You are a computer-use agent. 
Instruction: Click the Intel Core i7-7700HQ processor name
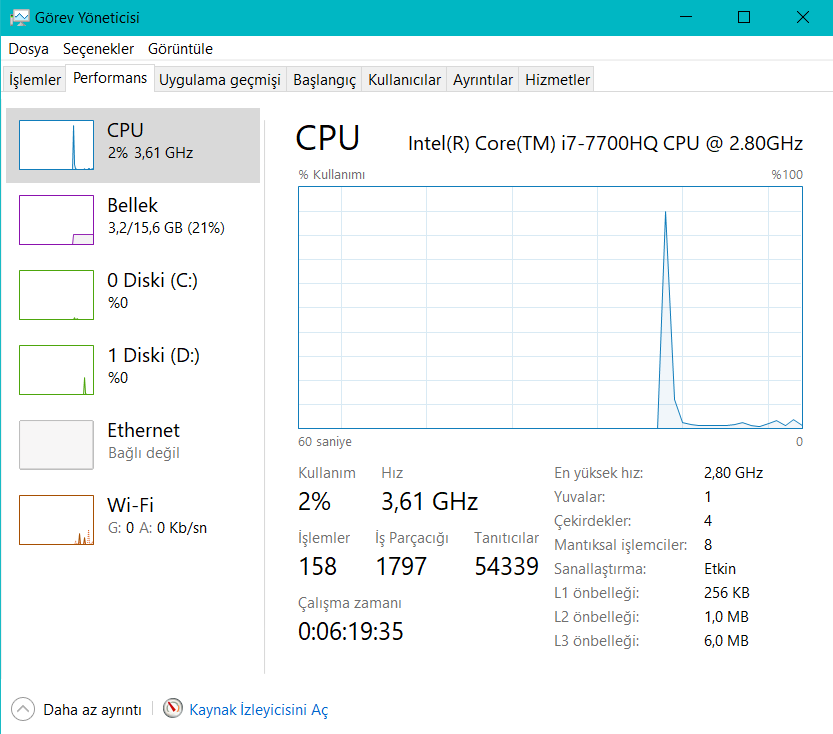(605, 143)
